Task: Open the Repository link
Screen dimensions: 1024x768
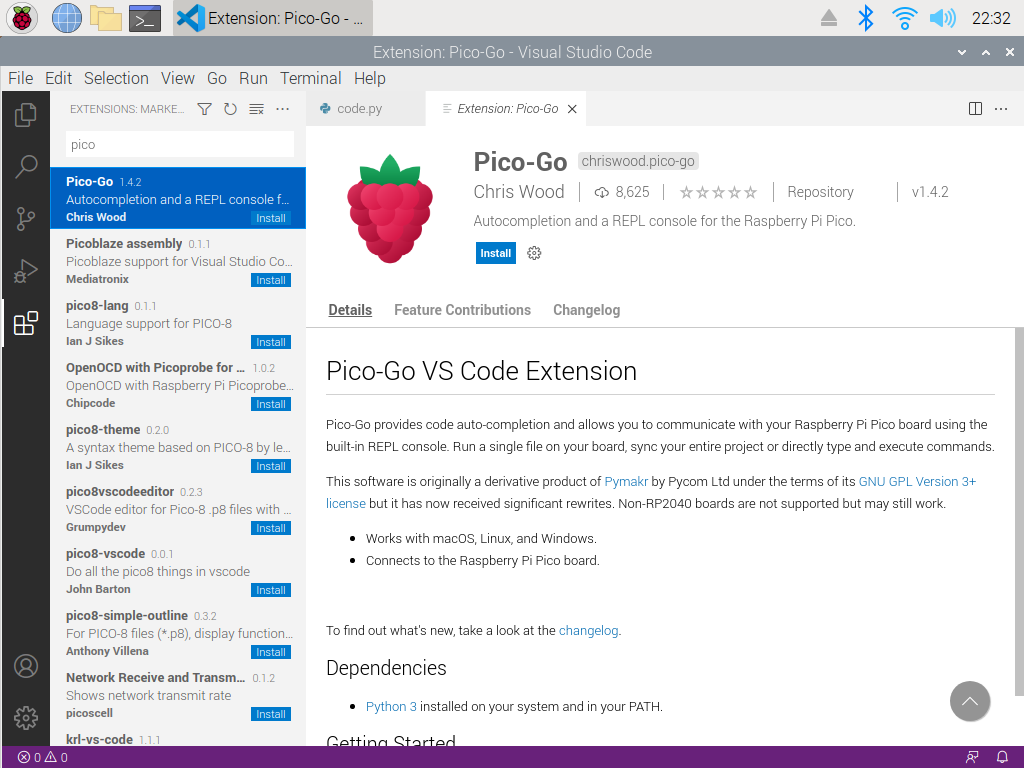Action: (x=820, y=192)
